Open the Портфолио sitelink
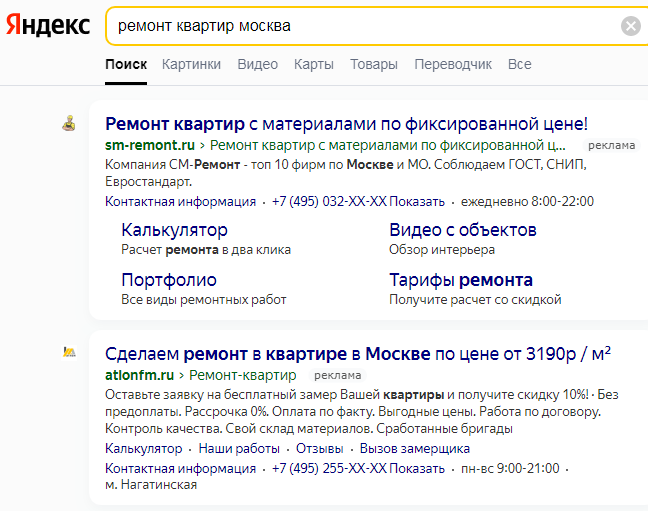 [x=169, y=280]
